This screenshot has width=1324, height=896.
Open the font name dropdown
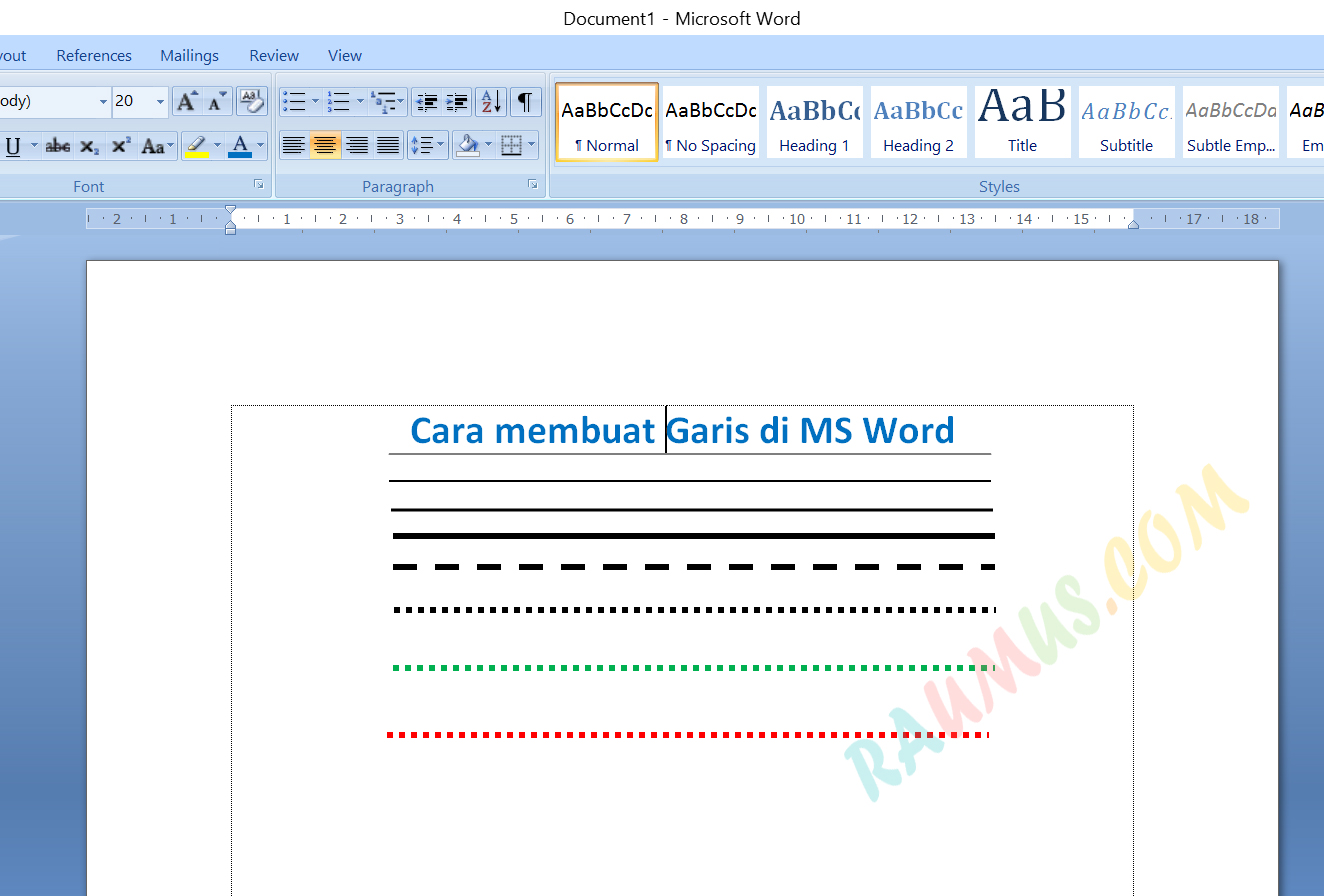pos(103,101)
